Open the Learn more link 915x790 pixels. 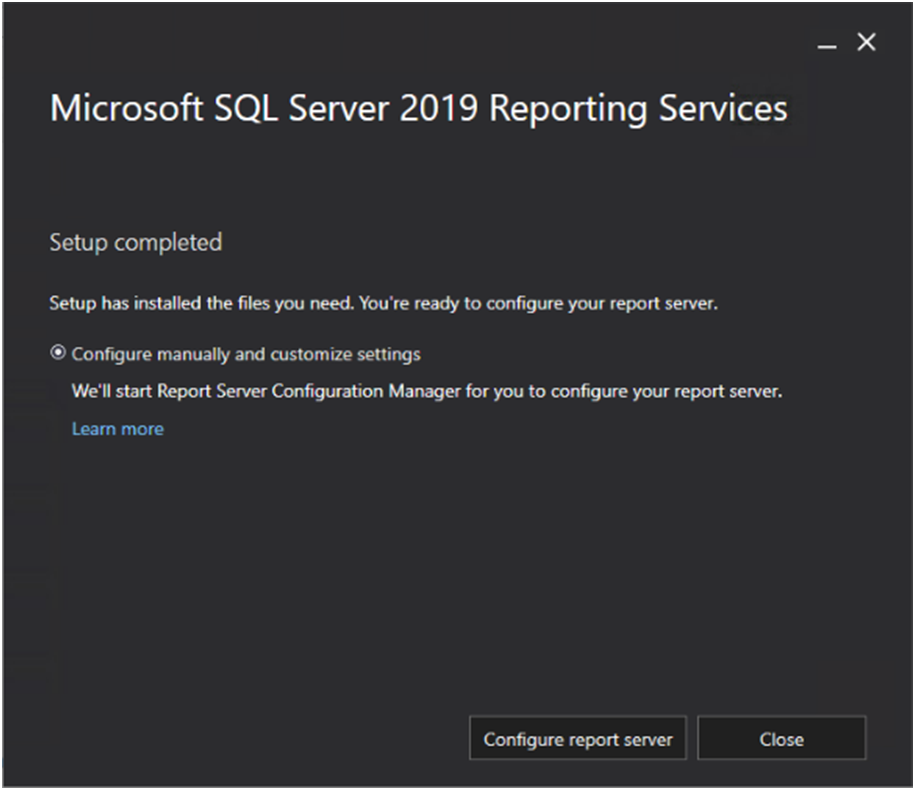pos(117,429)
